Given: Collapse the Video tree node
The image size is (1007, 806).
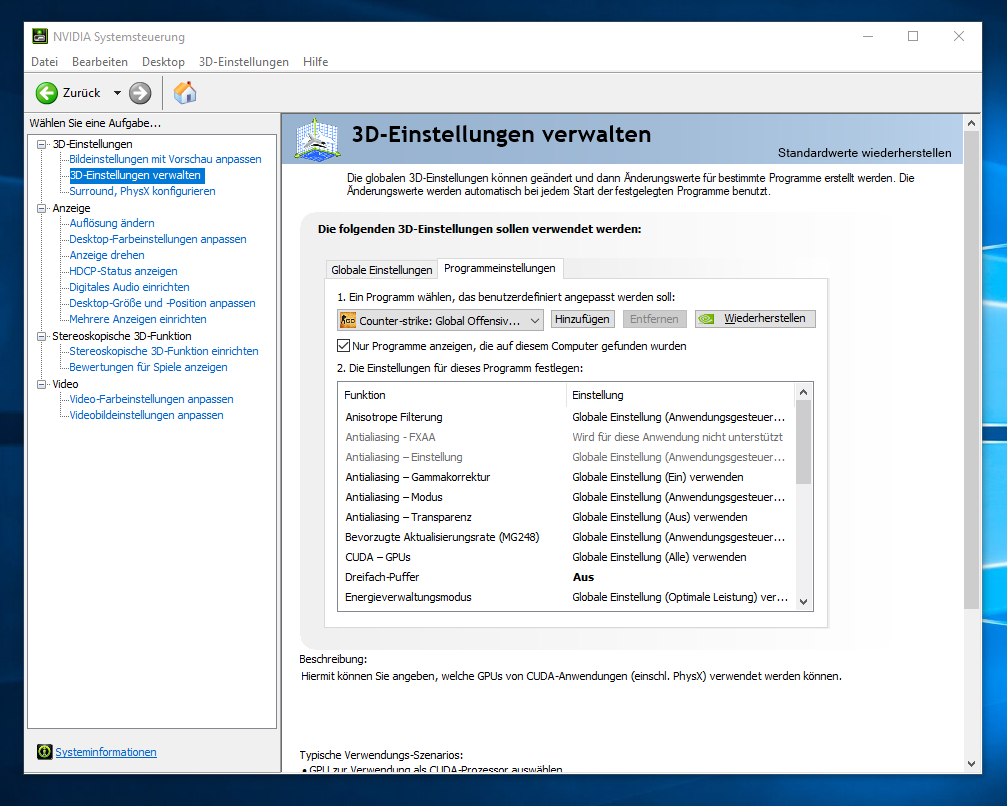Looking at the screenshot, I should pos(42,384).
